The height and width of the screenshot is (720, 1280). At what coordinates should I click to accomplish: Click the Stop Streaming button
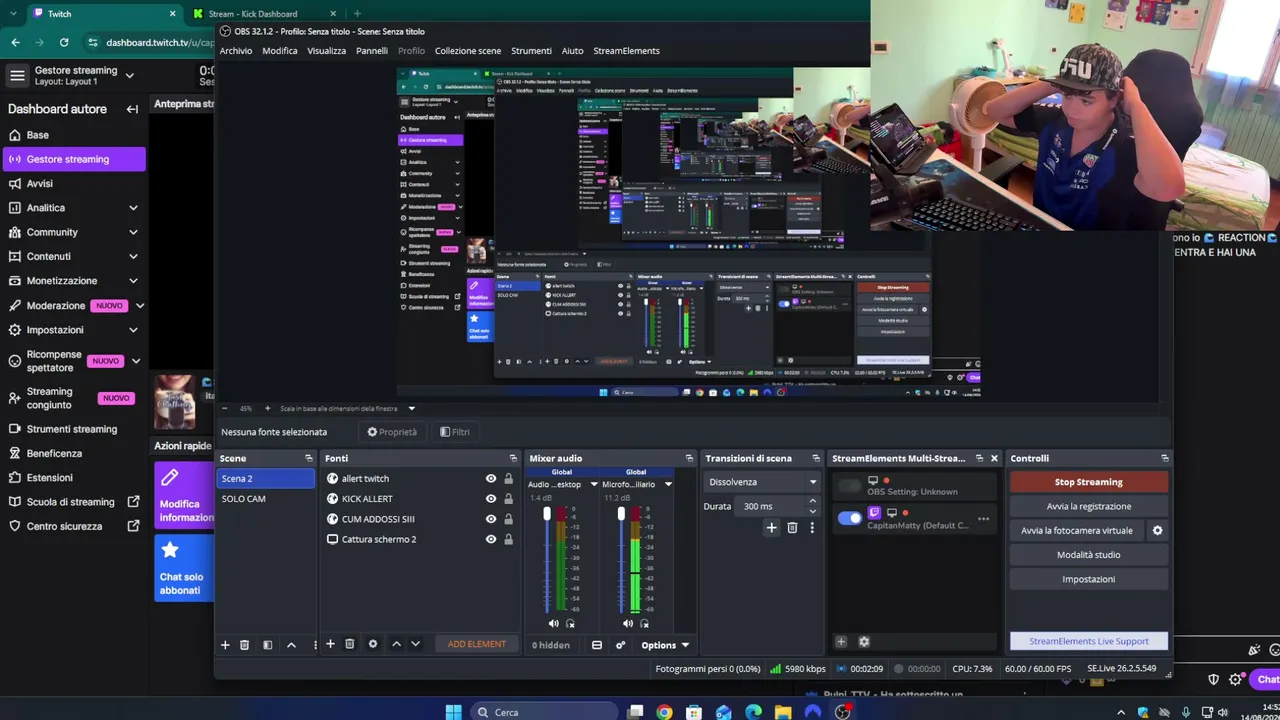tap(1089, 482)
